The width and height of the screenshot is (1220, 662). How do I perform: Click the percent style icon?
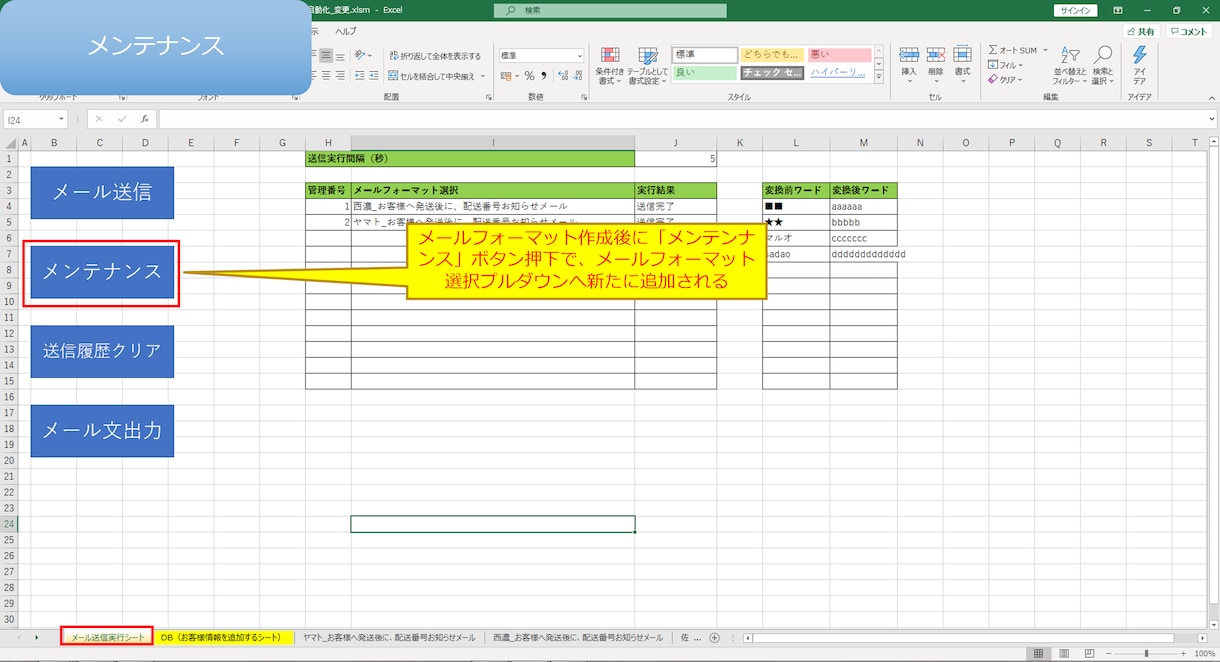529,76
